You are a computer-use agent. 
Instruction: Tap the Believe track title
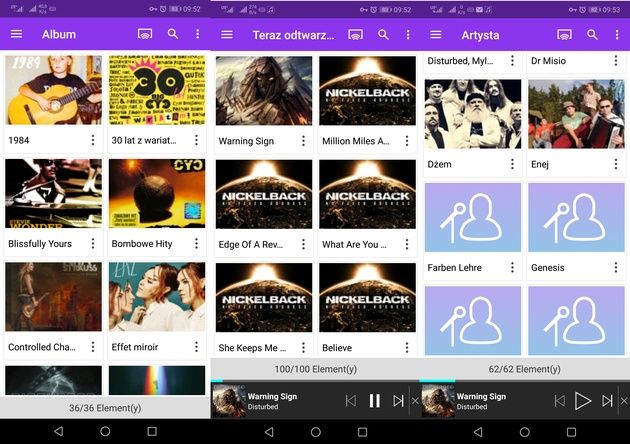[x=337, y=348]
